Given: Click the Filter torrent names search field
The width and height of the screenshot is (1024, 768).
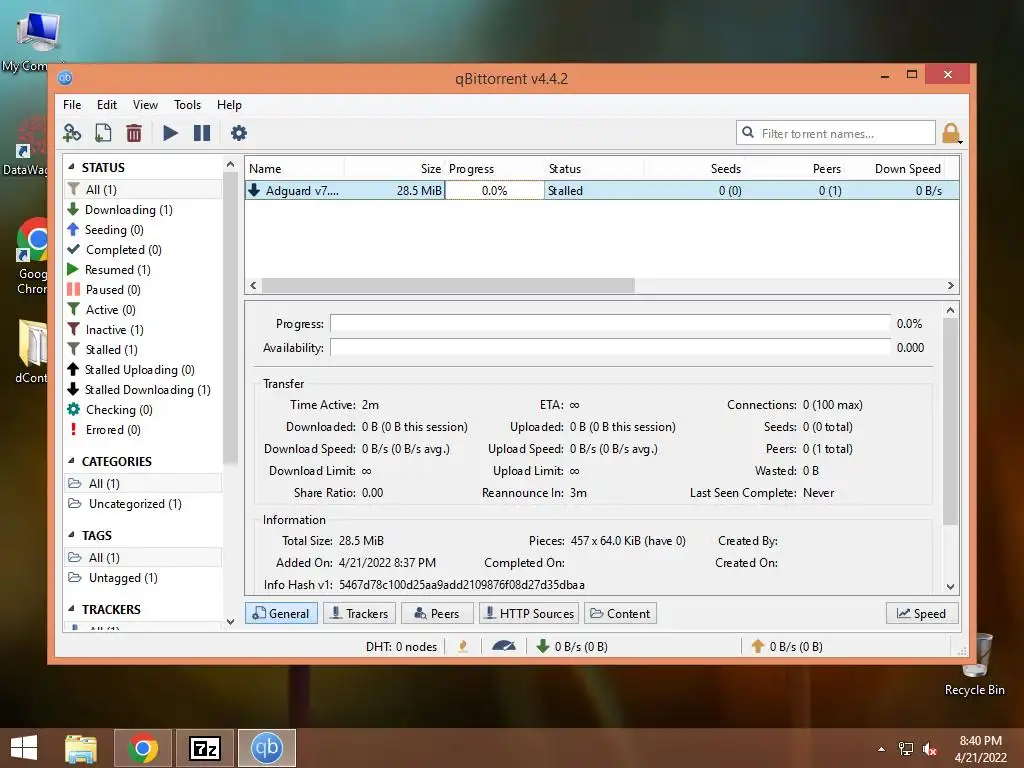Looking at the screenshot, I should click(836, 133).
